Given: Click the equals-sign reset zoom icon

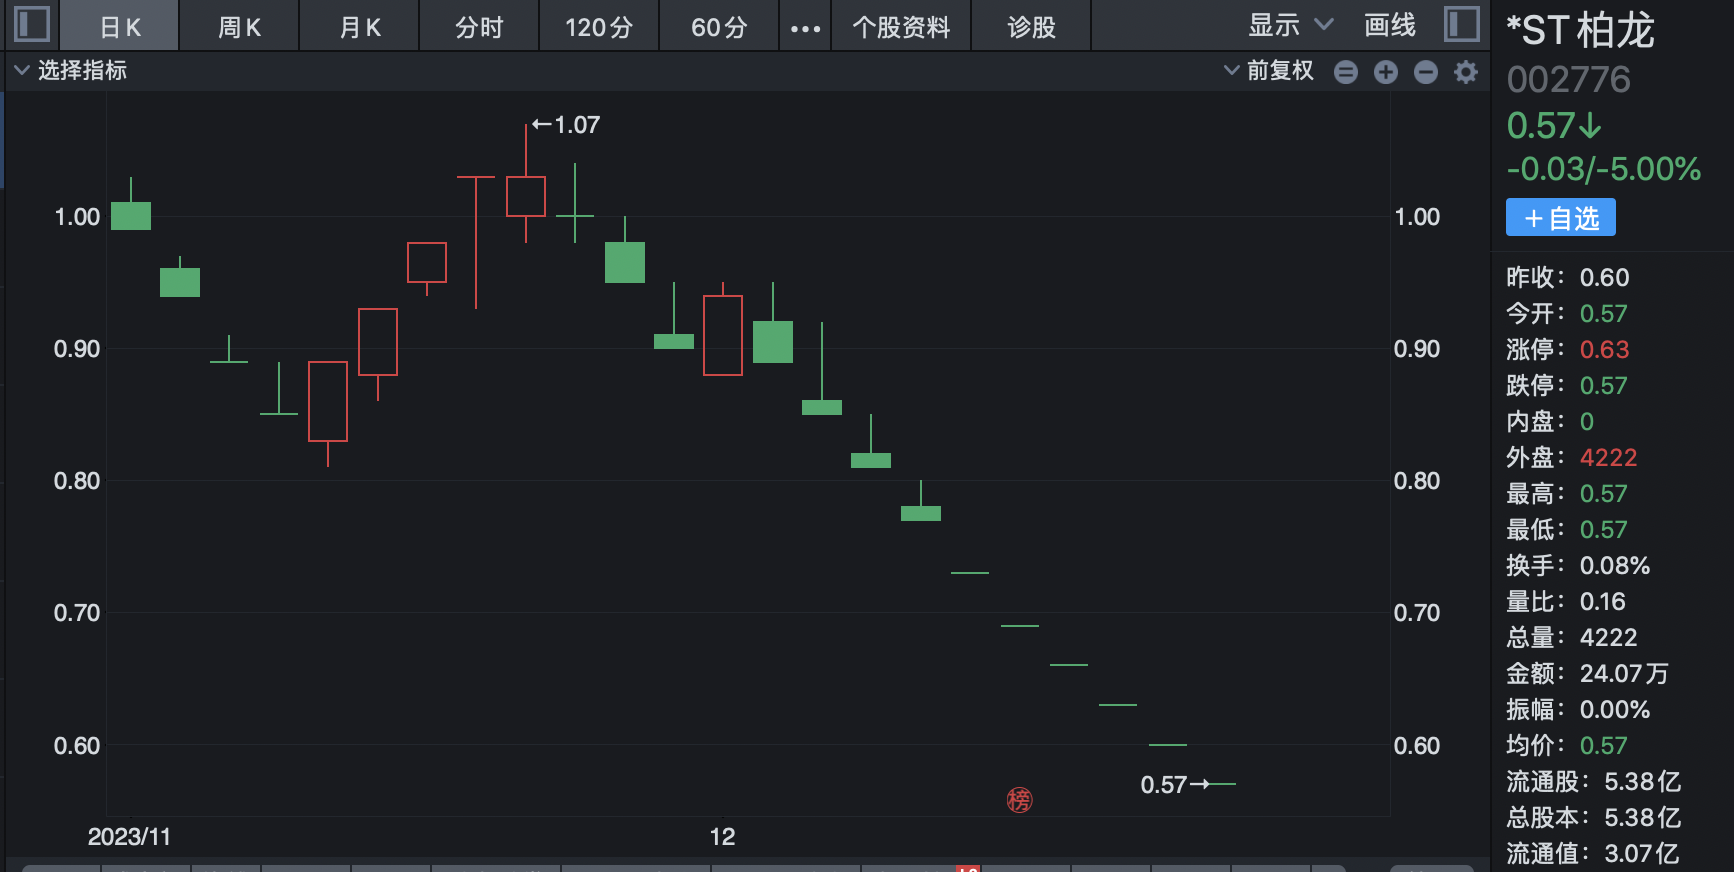Looking at the screenshot, I should tap(1346, 72).
